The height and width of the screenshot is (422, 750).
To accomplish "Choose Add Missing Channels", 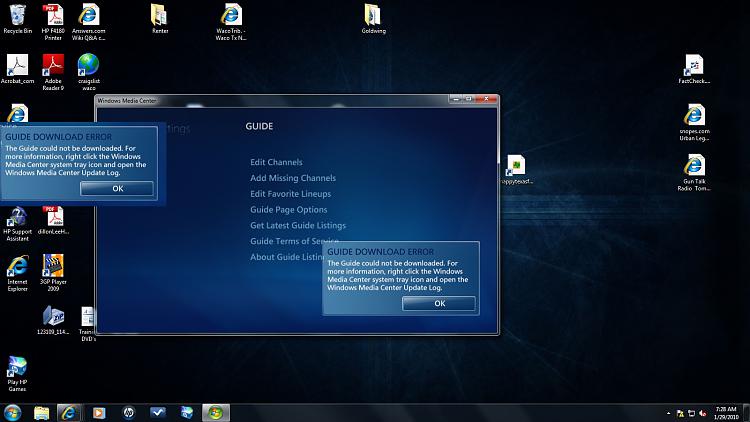I will click(x=293, y=178).
